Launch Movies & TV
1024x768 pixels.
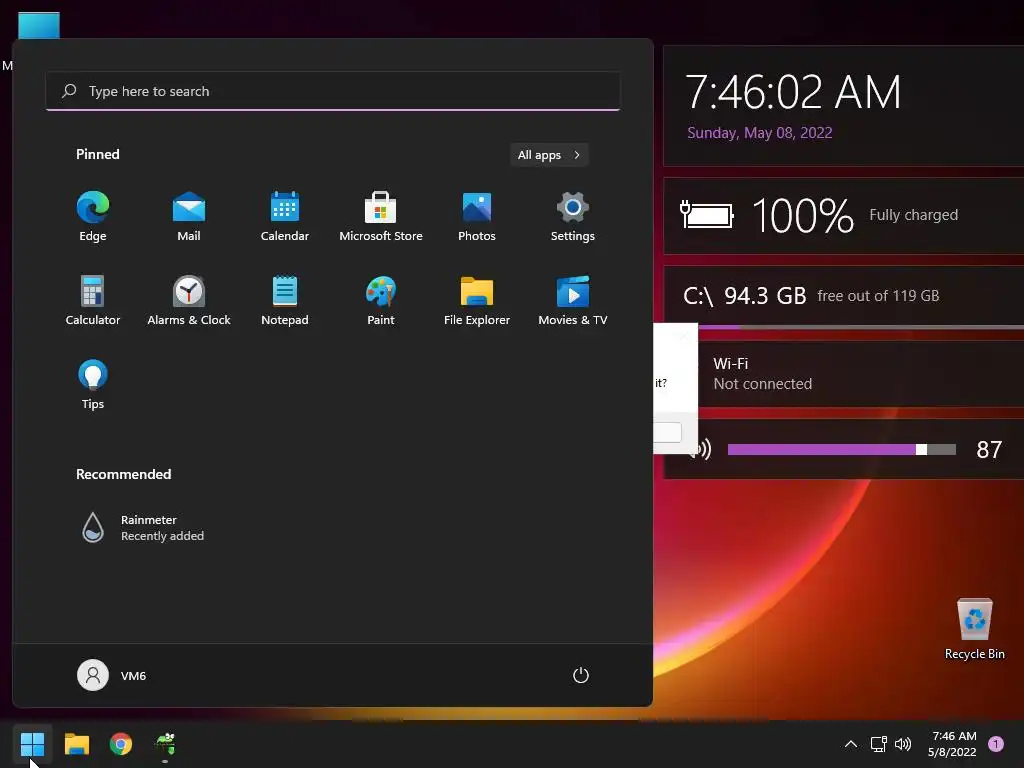[x=573, y=300]
